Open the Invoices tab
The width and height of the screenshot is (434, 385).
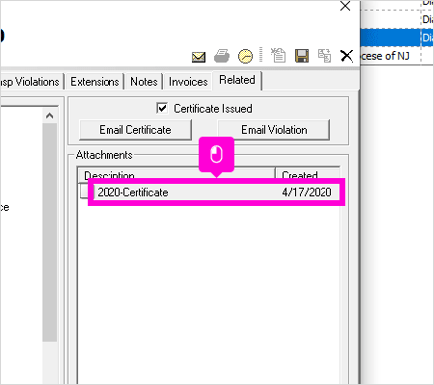tap(188, 82)
